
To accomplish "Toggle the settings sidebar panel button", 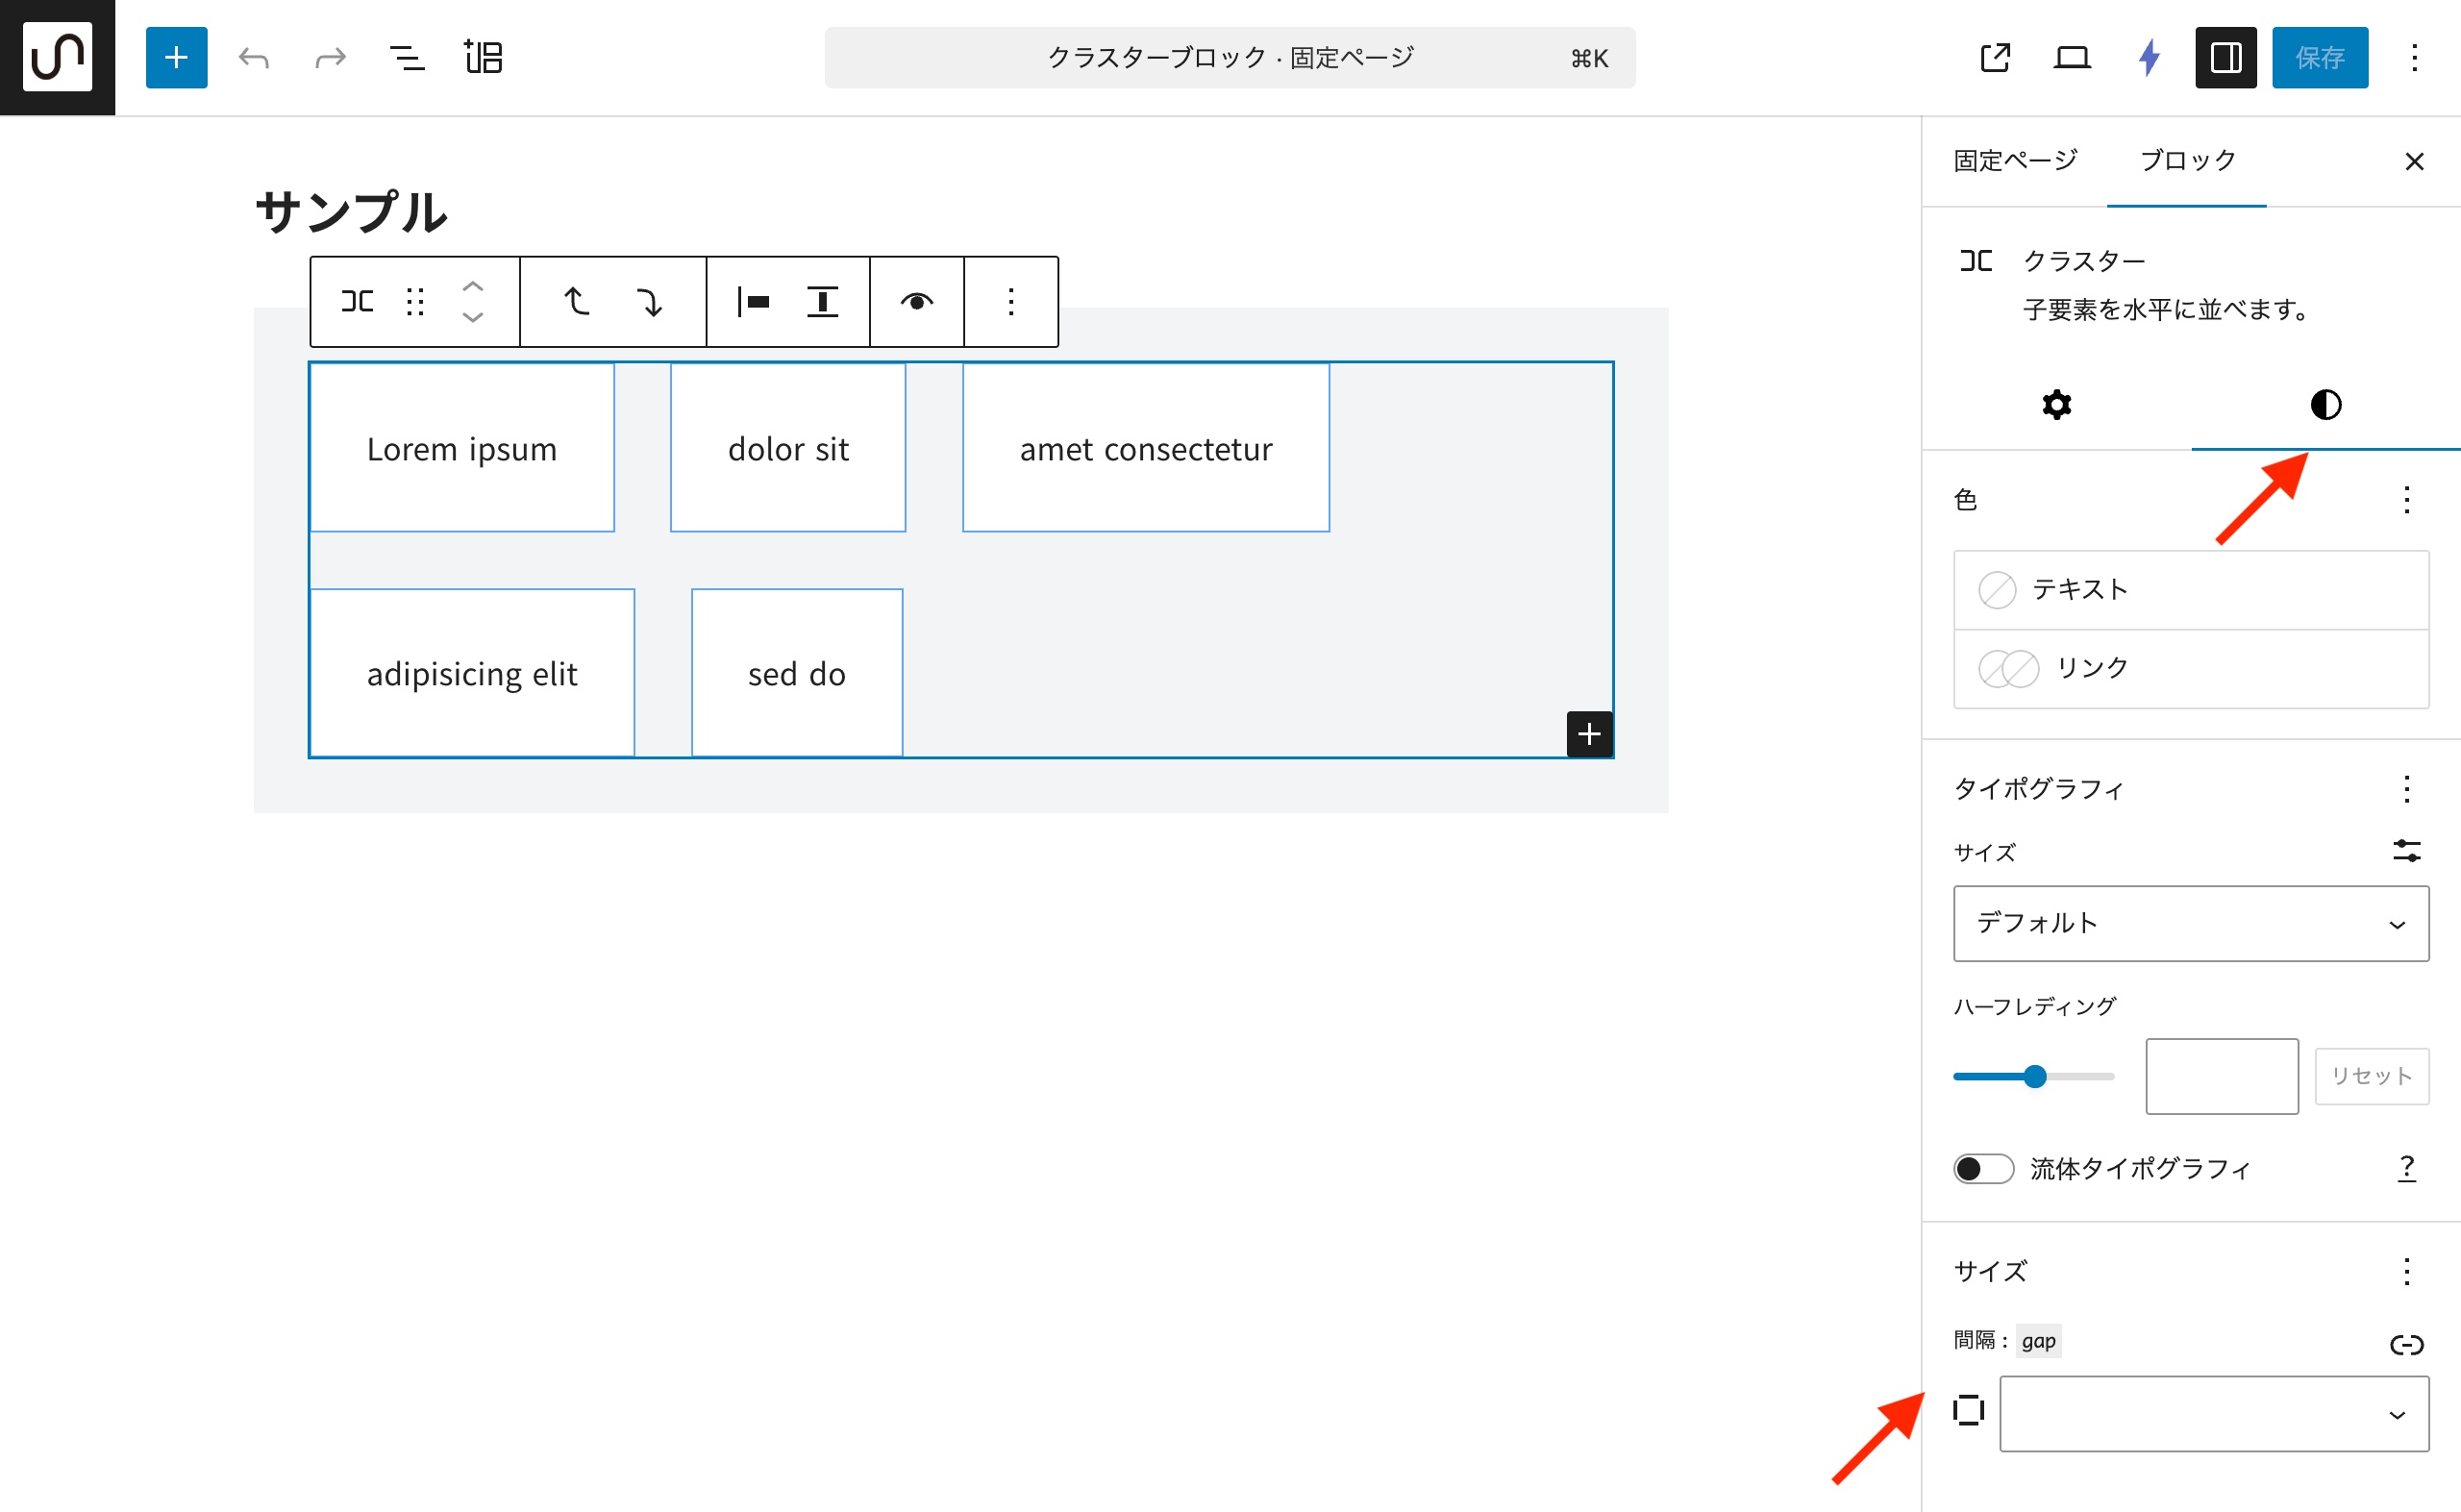I will coord(2225,58).
